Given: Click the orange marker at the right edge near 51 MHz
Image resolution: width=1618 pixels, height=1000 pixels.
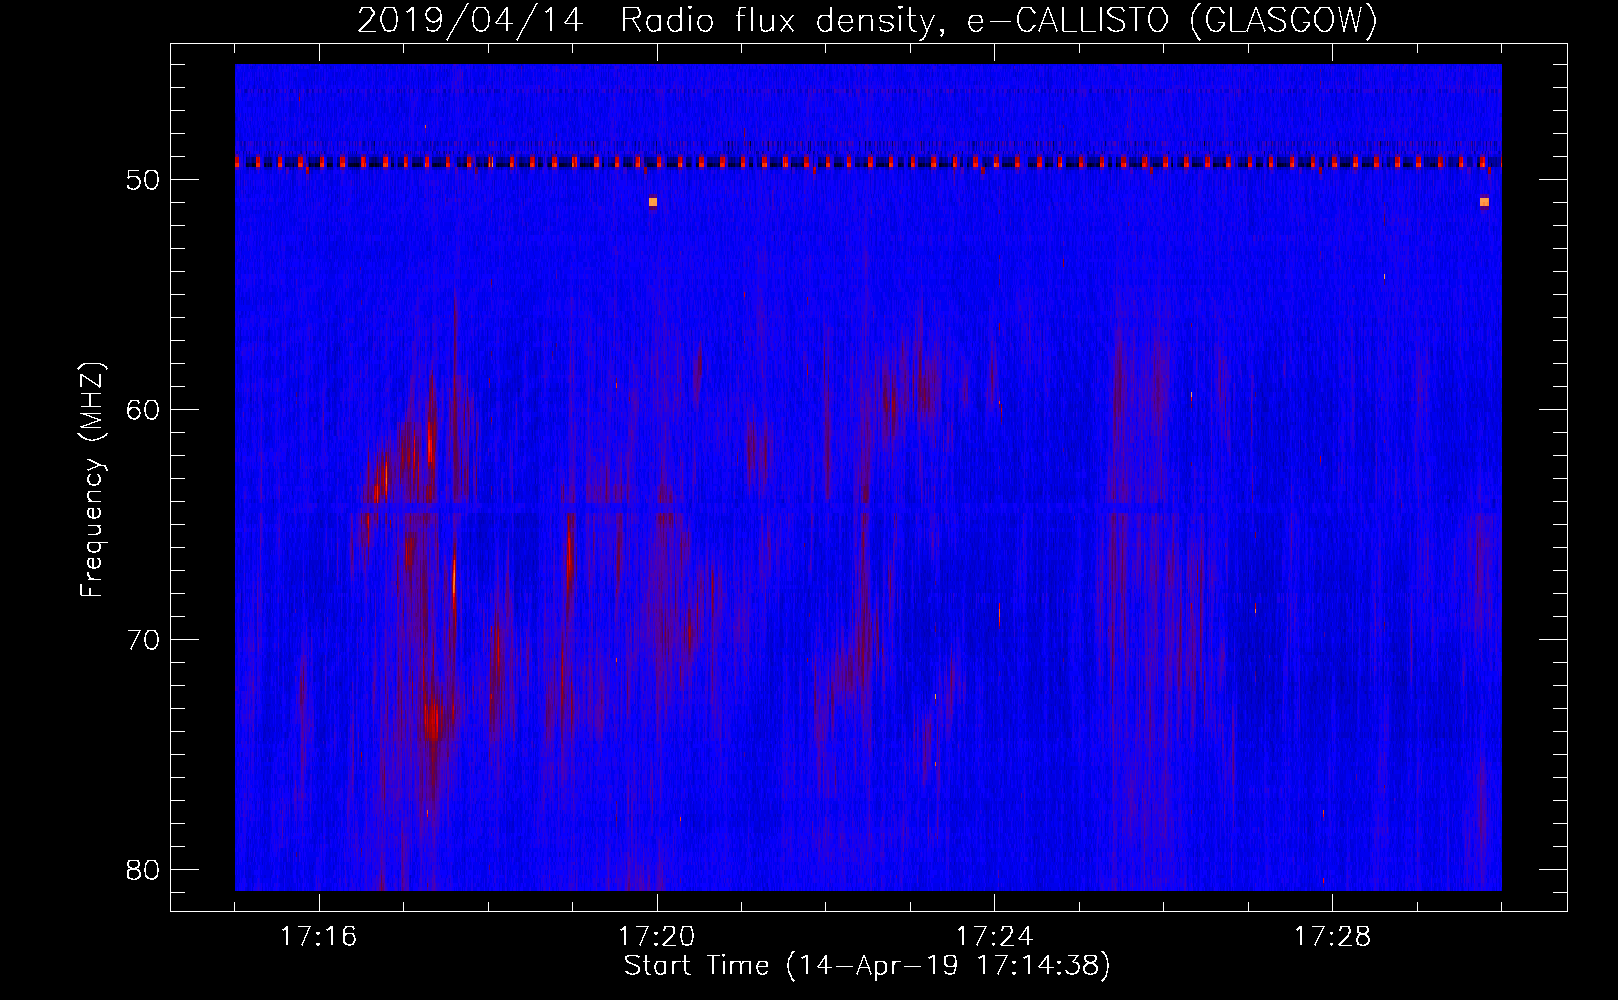Looking at the screenshot, I should click(1484, 202).
